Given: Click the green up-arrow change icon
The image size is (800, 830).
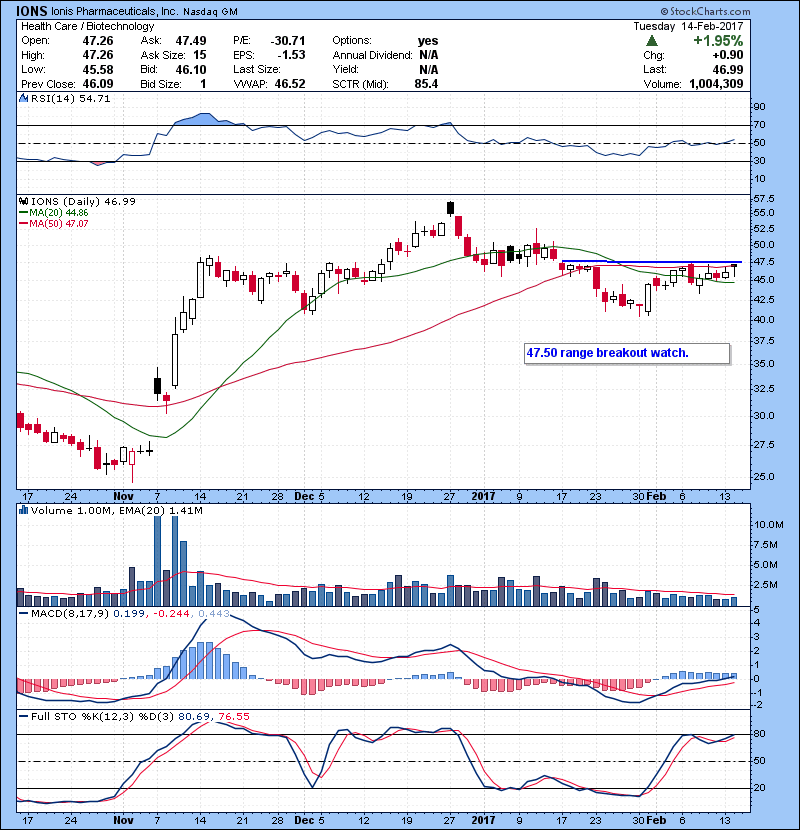Looking at the screenshot, I should click(652, 40).
